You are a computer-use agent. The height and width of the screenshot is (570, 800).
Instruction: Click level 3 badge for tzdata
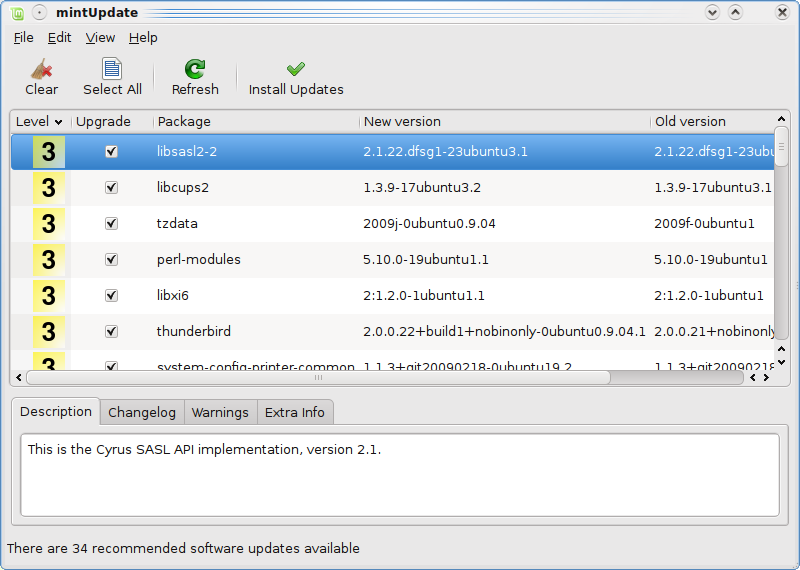pos(48,224)
